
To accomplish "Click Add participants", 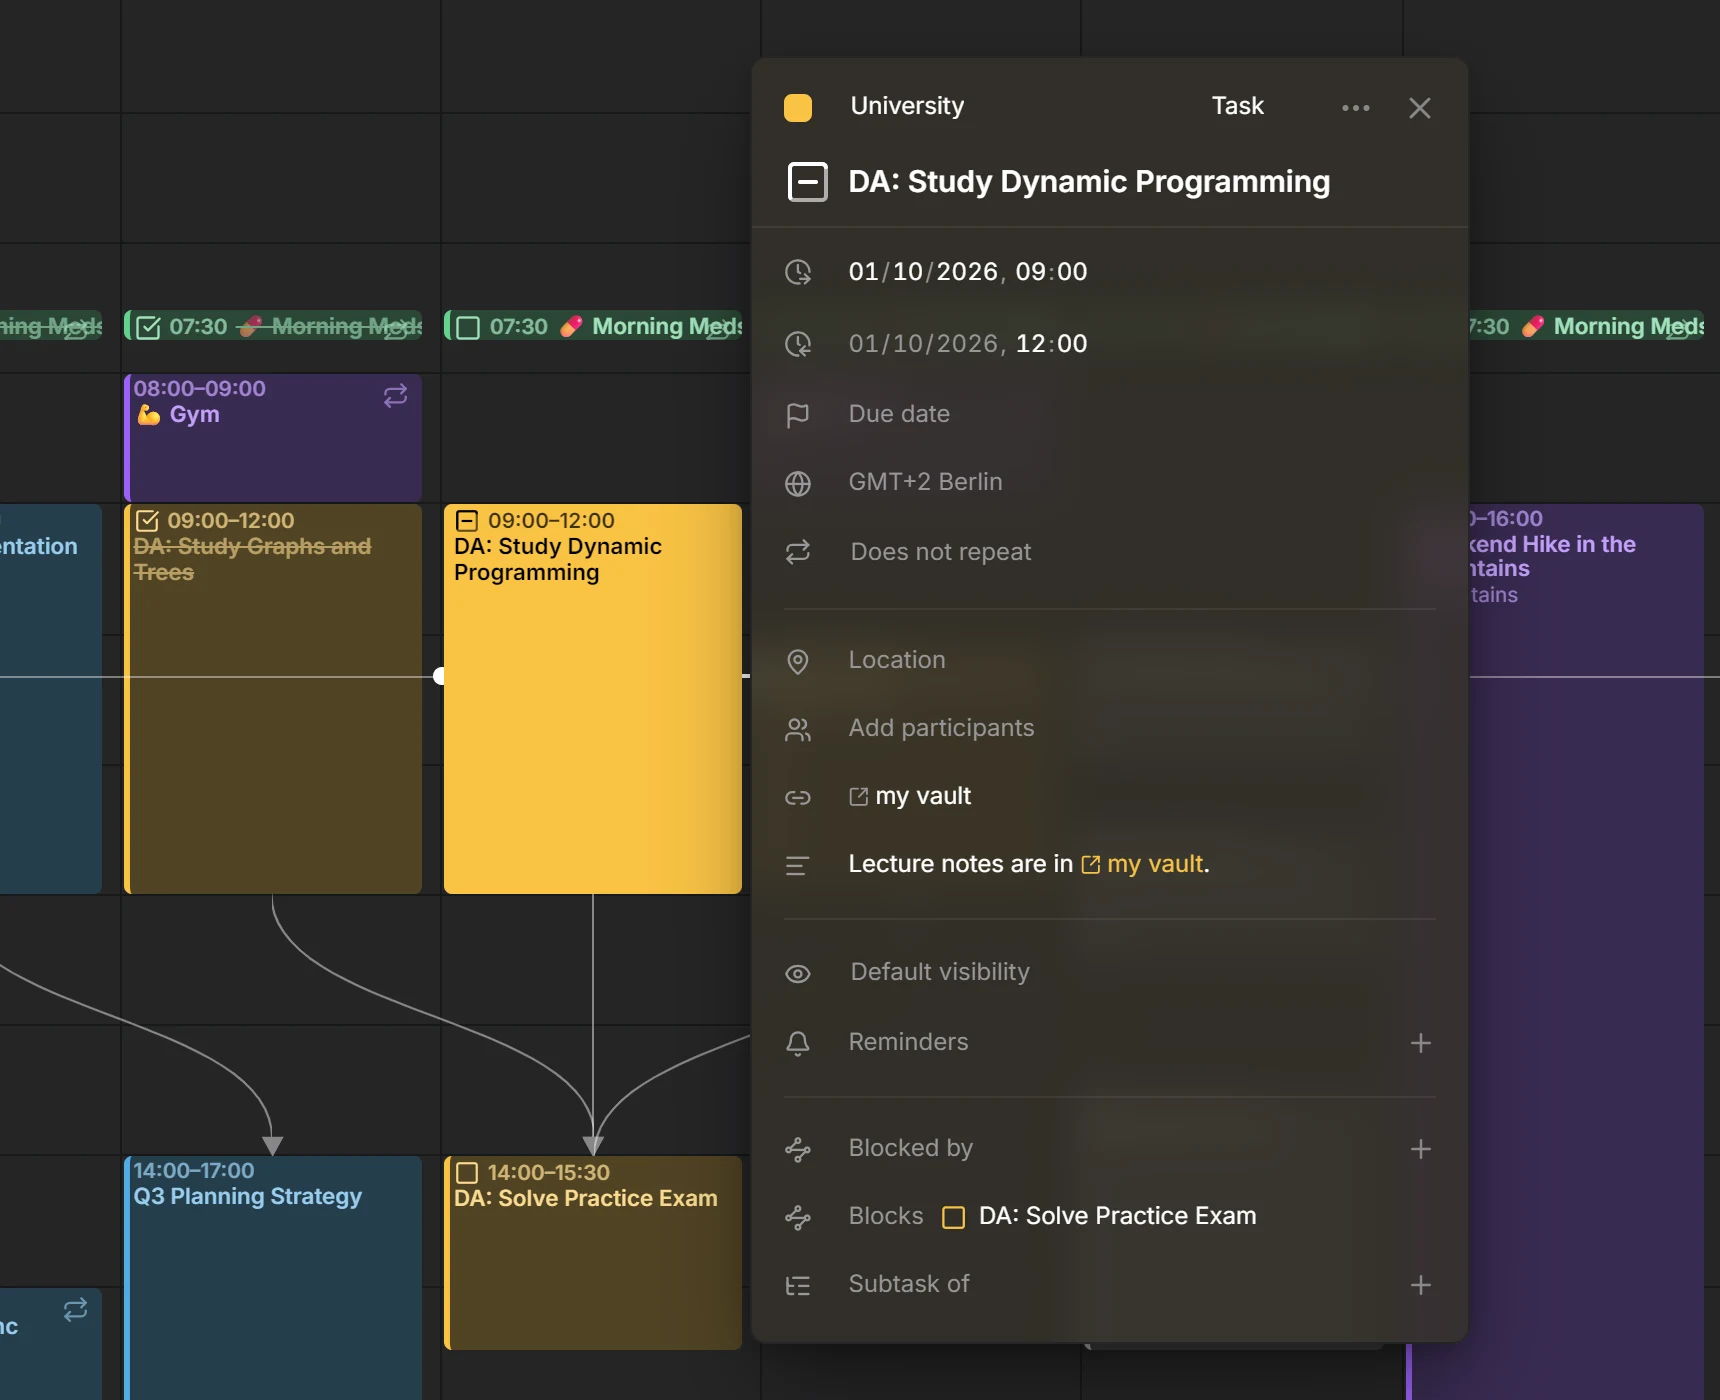I will click(x=941, y=728).
